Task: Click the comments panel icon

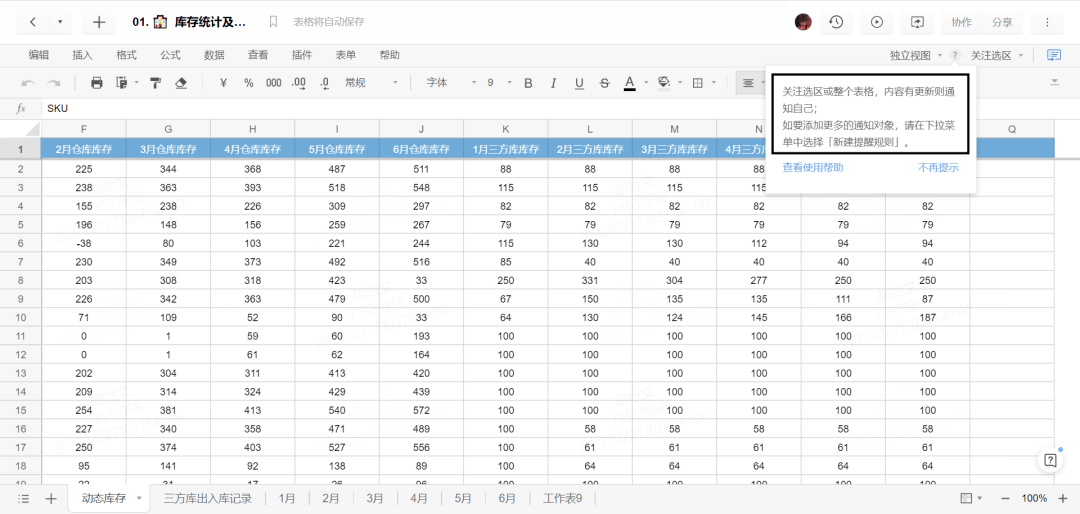Action: tap(1053, 55)
